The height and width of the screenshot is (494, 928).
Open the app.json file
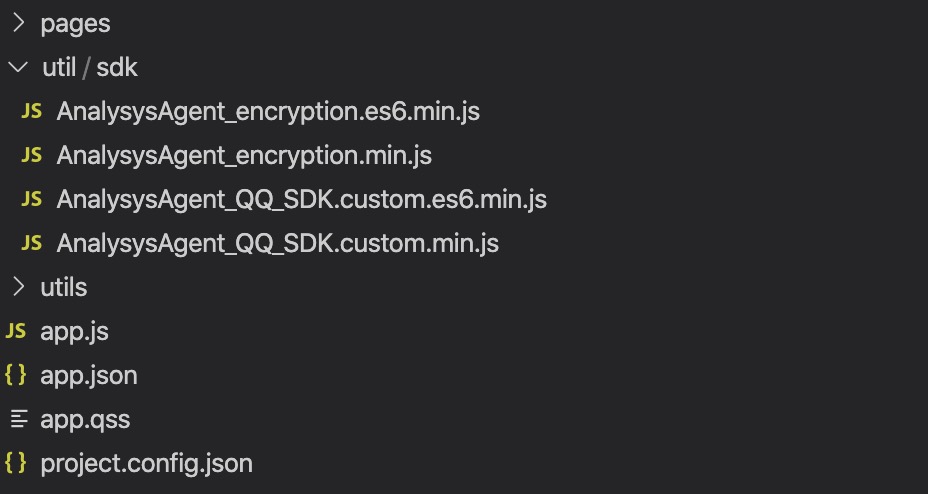(89, 376)
